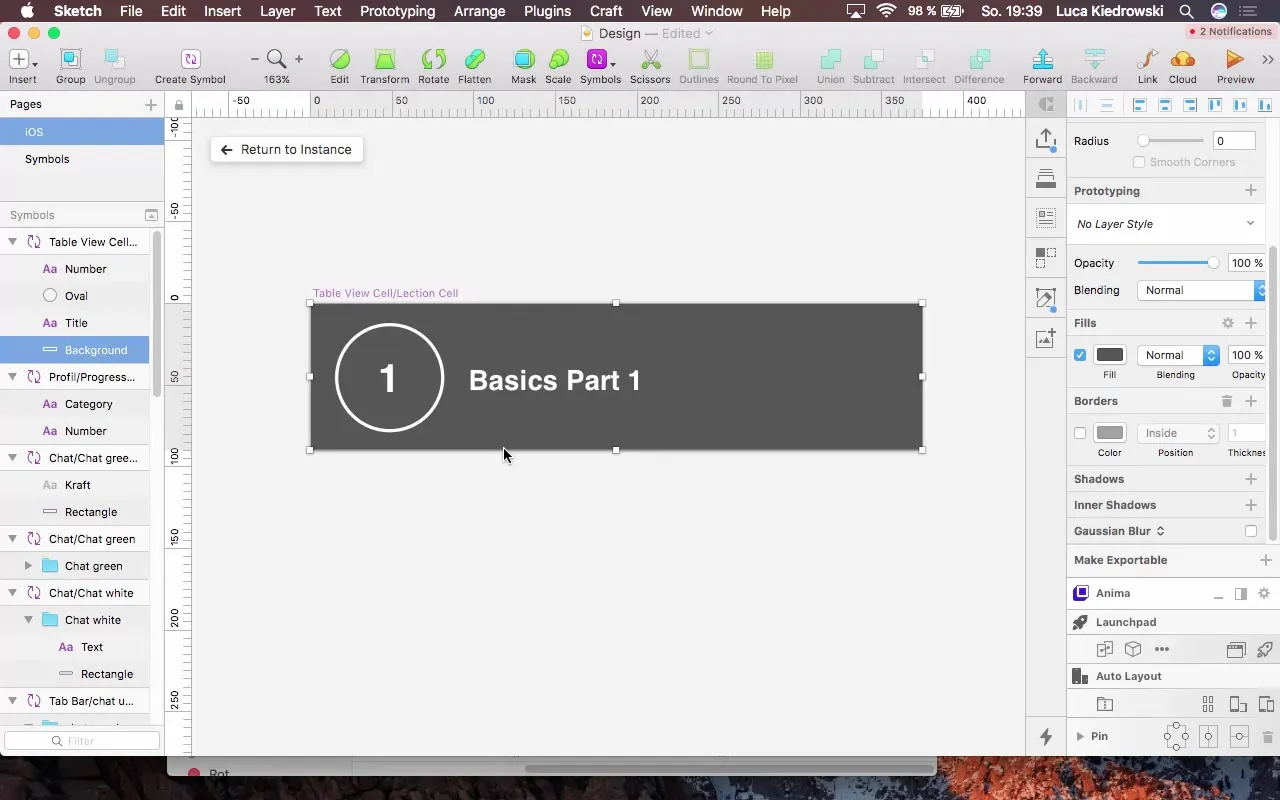The image size is (1280, 800).
Task: Send the layer Backward
Action: click(x=1094, y=65)
